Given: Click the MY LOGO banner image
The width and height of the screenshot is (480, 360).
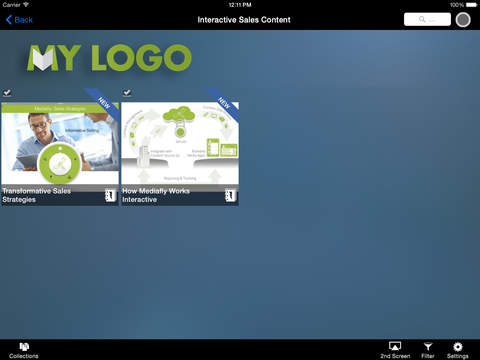Looking at the screenshot, I should pos(109,58).
